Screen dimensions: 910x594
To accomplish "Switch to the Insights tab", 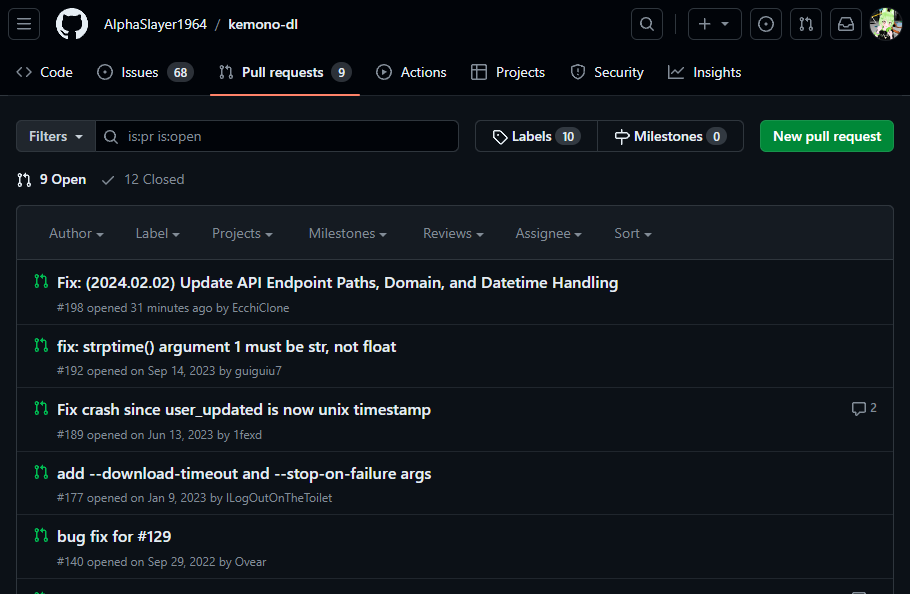I will tap(705, 73).
